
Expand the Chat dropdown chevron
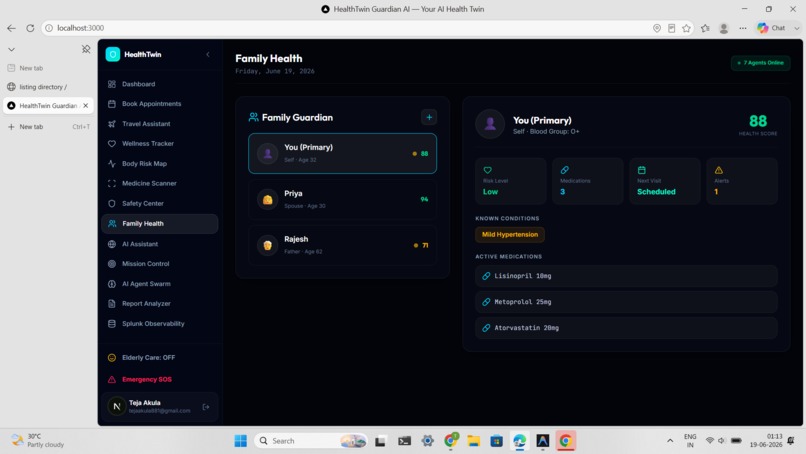tap(797, 28)
